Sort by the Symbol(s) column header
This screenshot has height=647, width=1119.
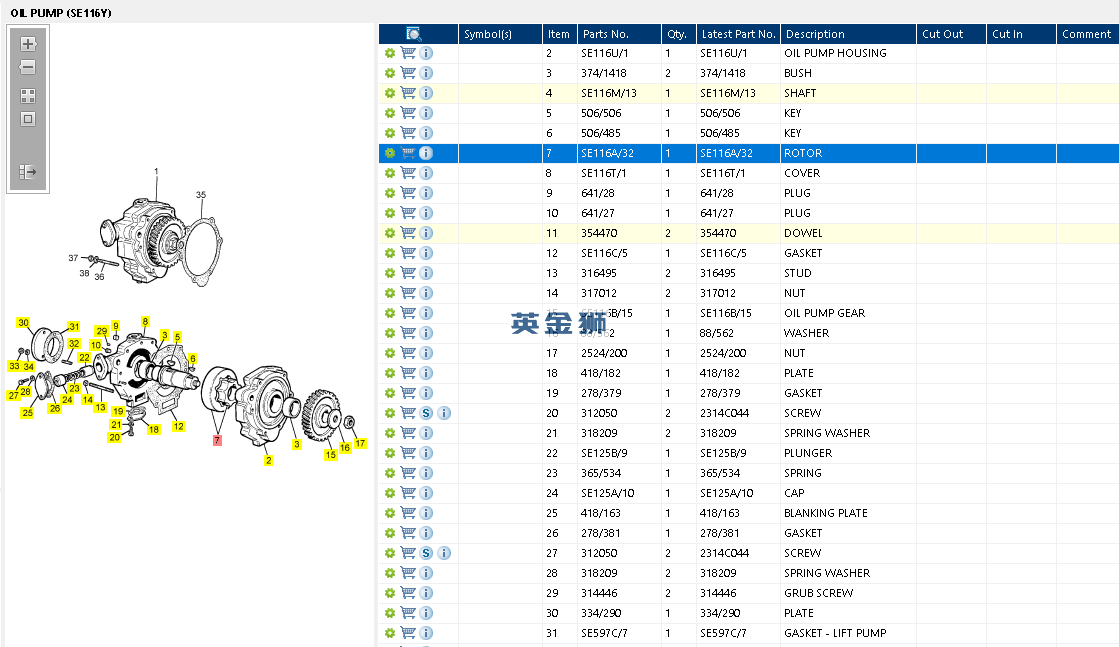[x=500, y=34]
